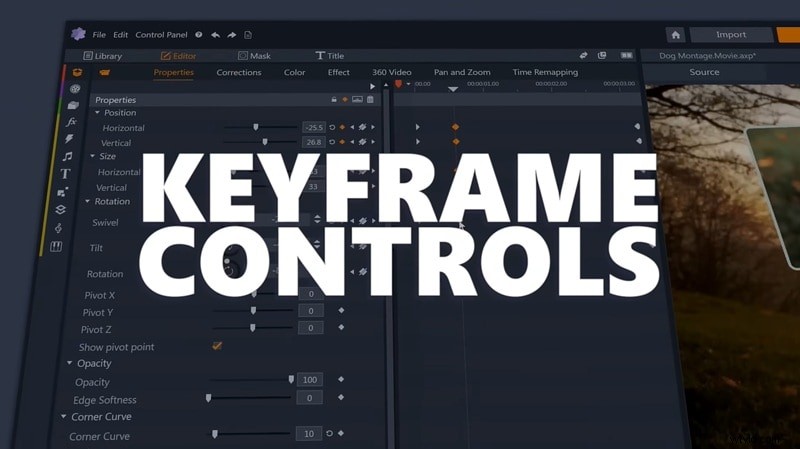The width and height of the screenshot is (800, 449).
Task: Click the help question mark icon
Action: tap(199, 35)
